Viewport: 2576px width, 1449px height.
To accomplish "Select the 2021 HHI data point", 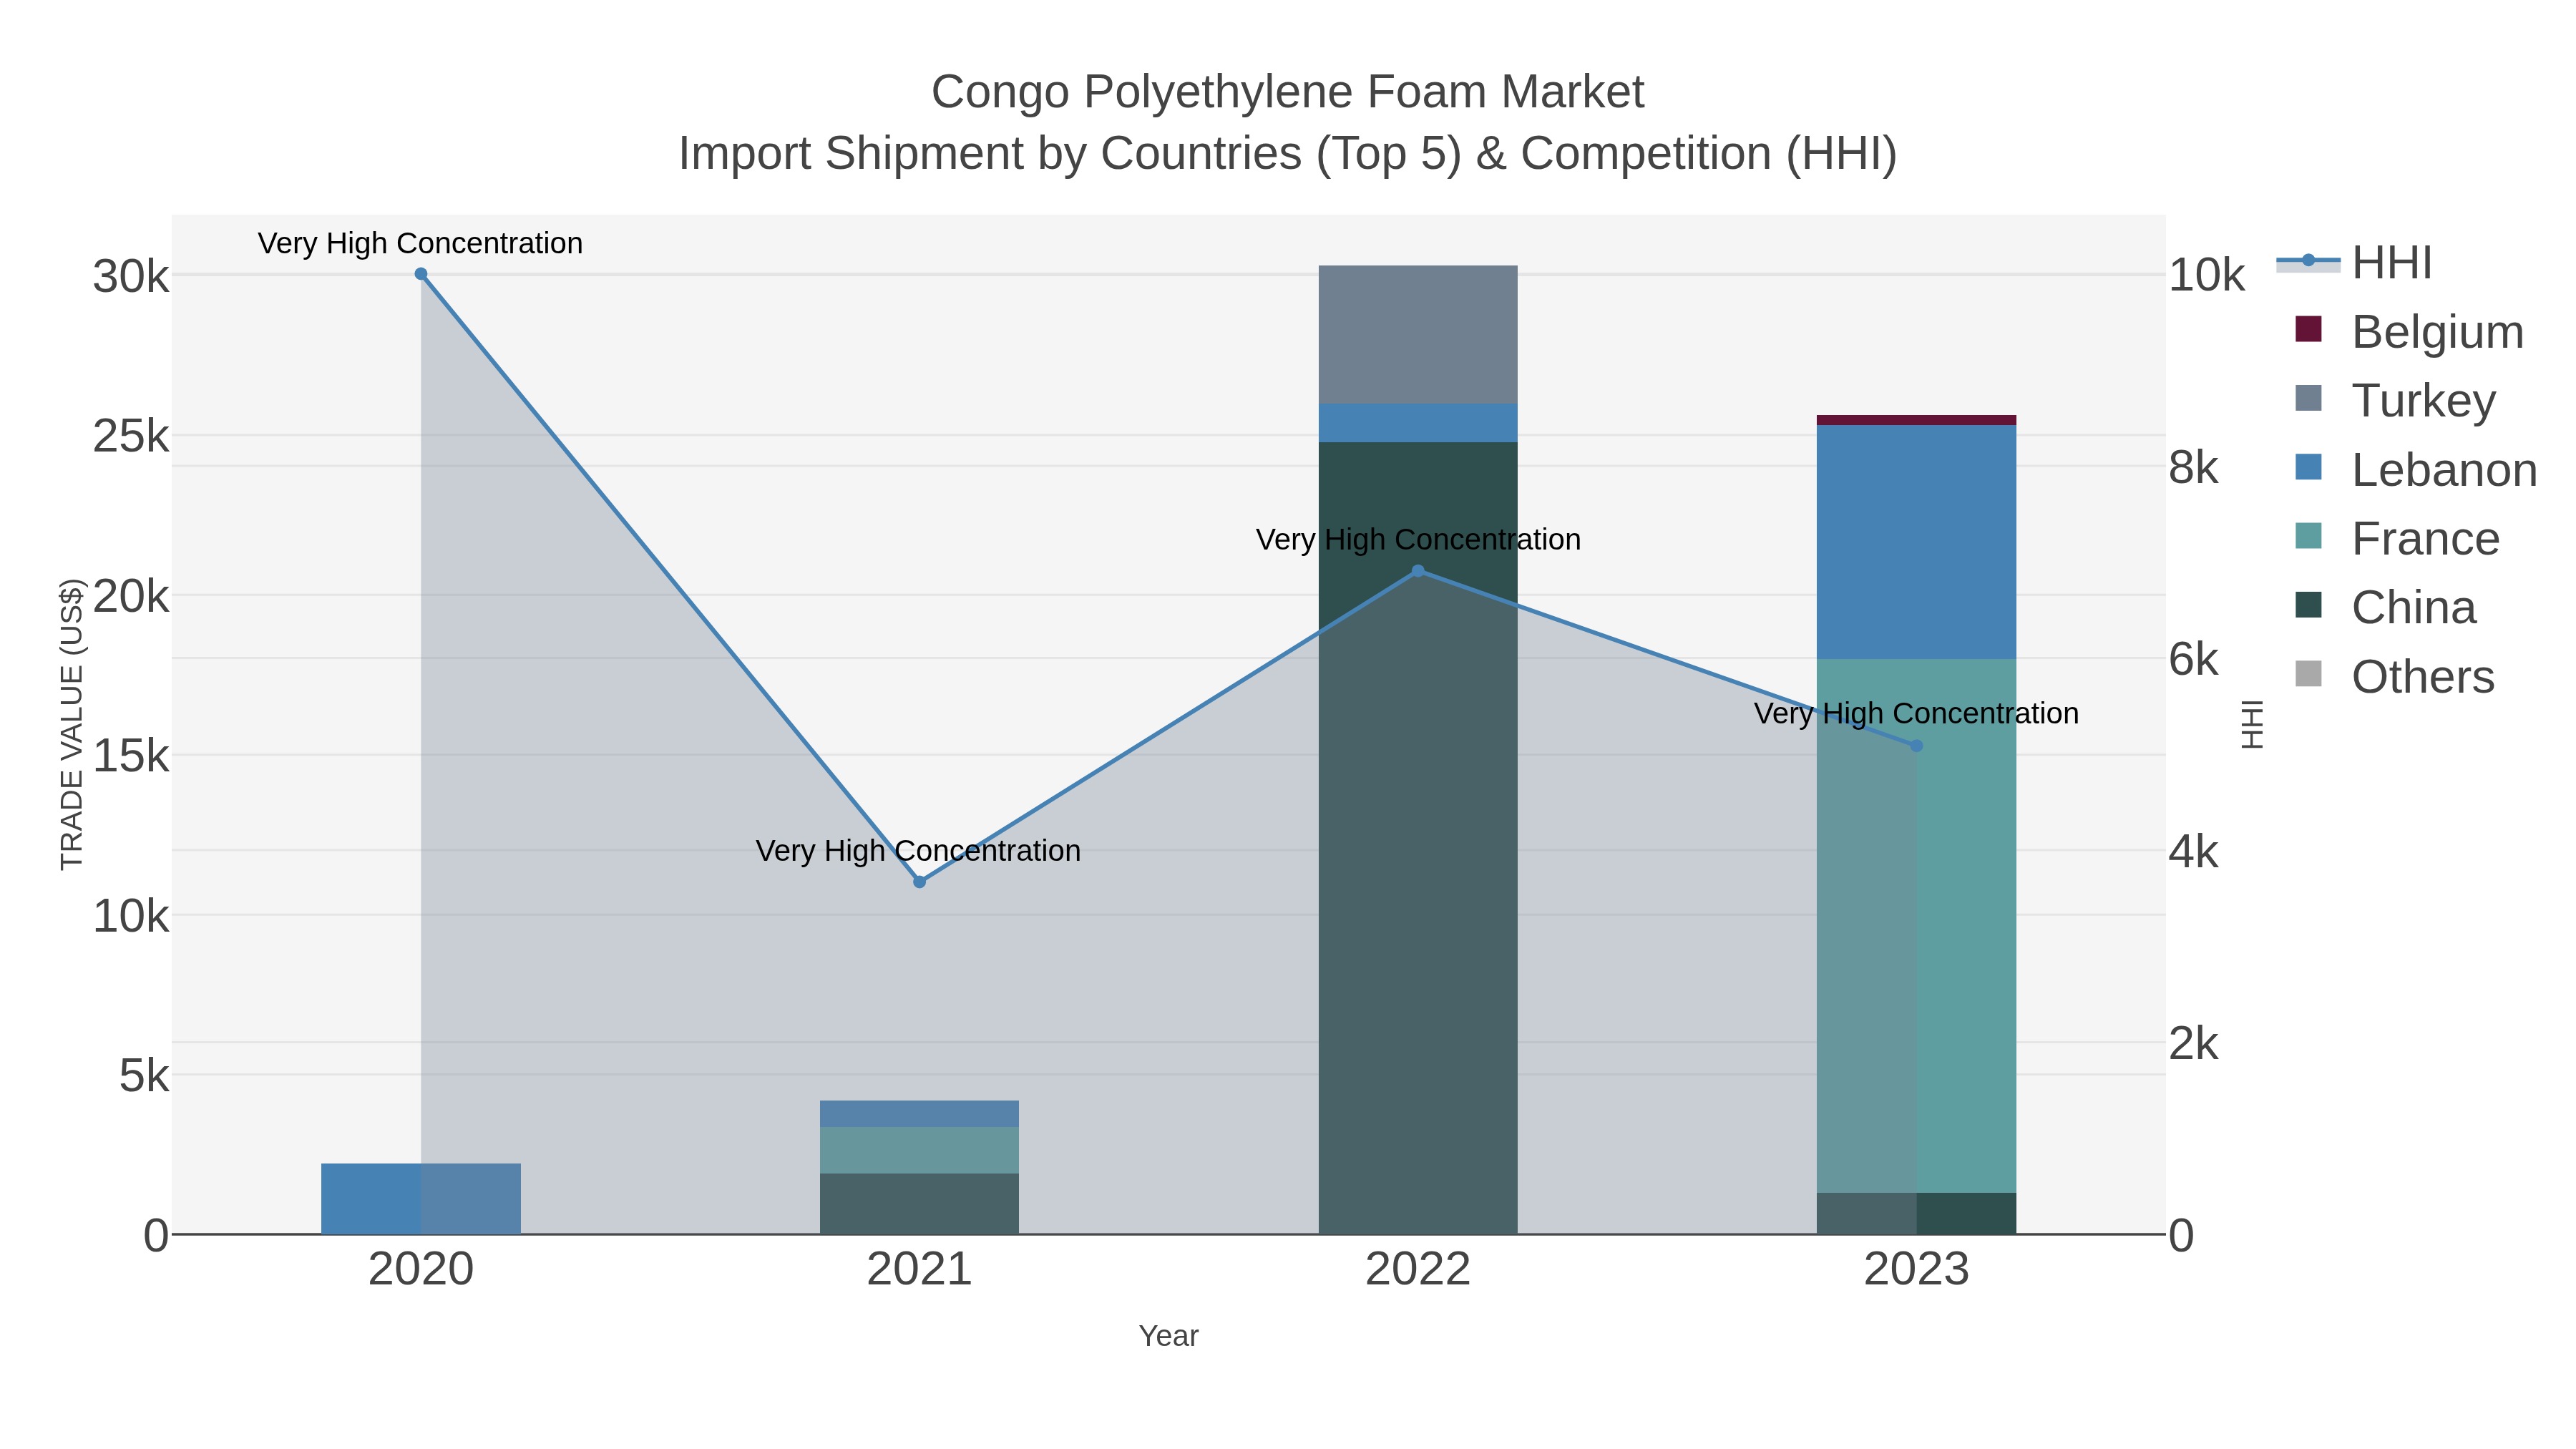I will pos(920,882).
